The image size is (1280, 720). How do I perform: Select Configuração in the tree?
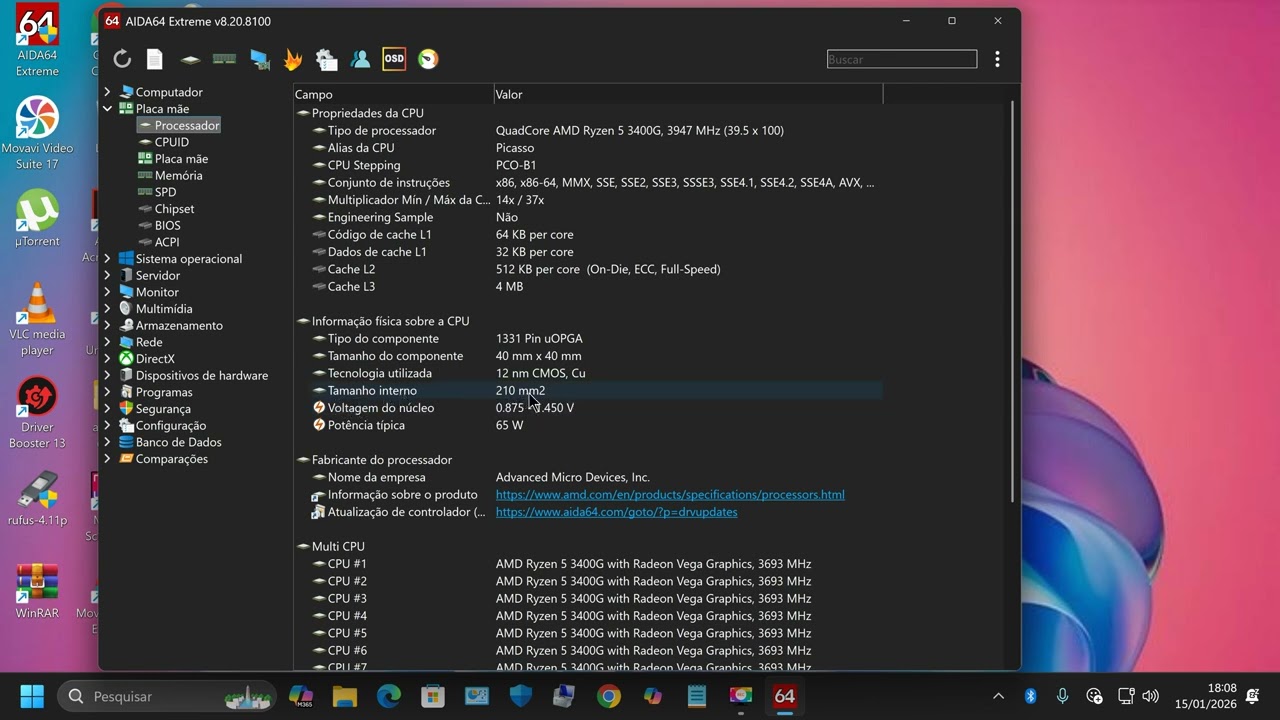(171, 425)
